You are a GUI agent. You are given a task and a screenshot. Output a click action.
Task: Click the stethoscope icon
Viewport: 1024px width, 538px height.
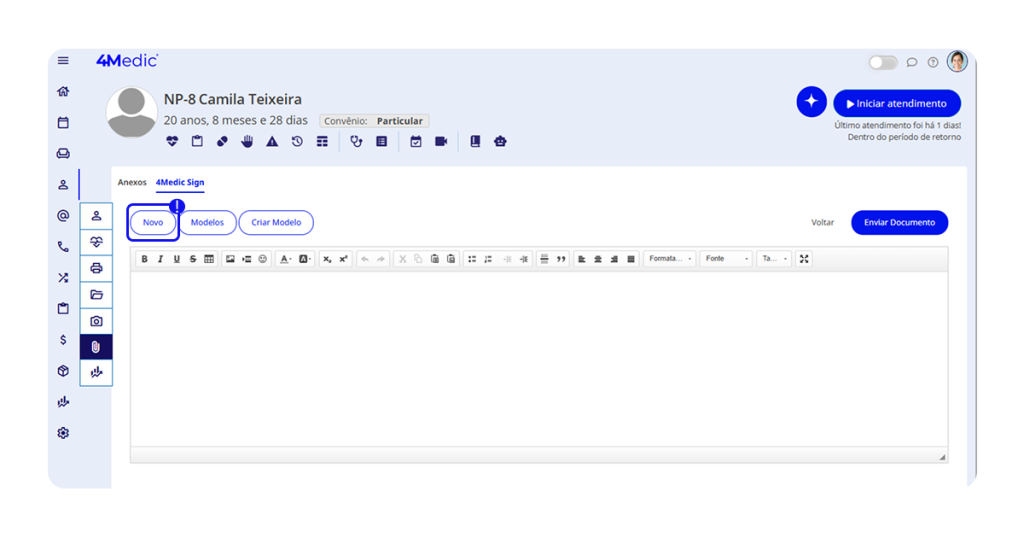click(356, 141)
